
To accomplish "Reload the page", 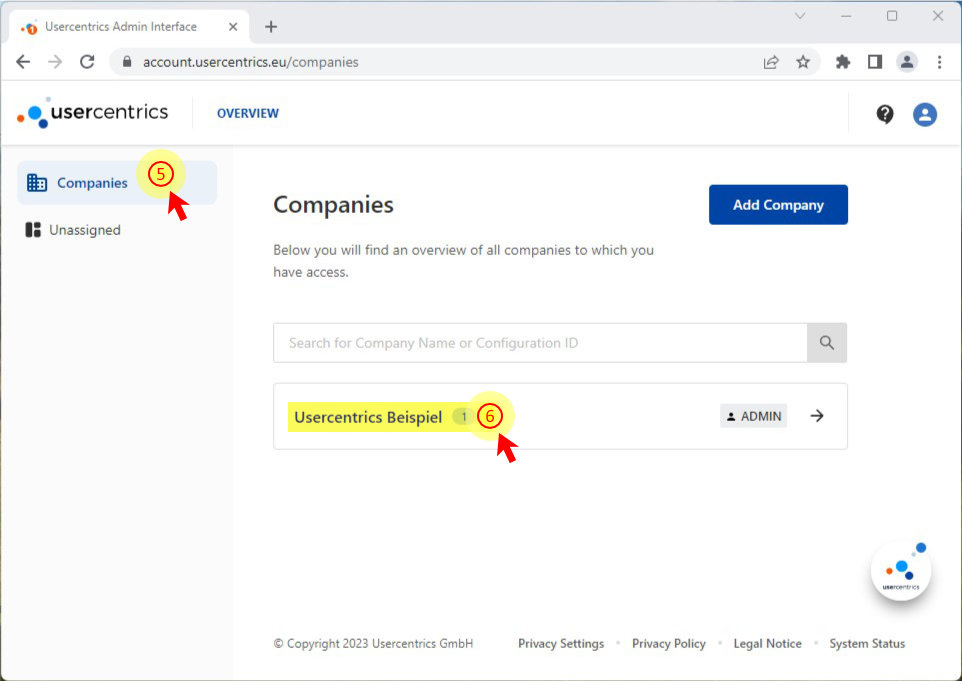I will click(x=87, y=62).
